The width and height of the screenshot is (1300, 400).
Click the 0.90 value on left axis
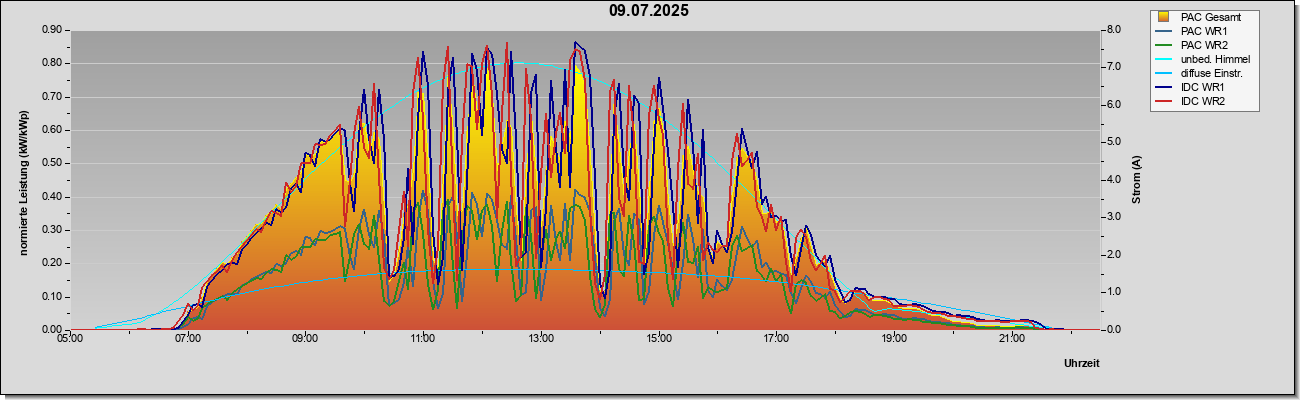pos(53,30)
